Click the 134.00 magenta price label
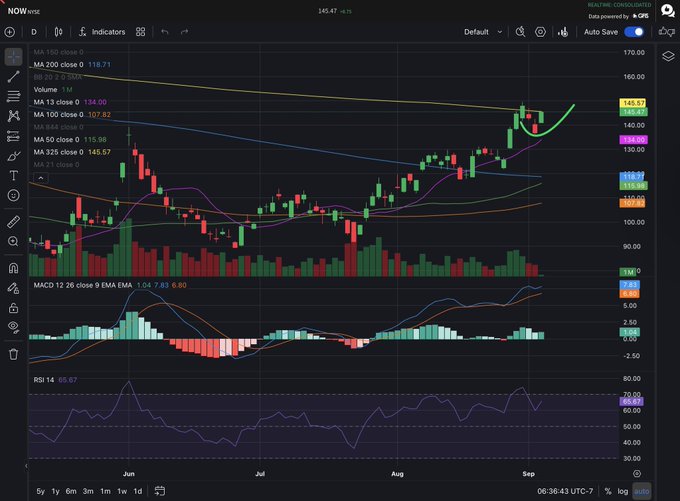 tap(634, 140)
